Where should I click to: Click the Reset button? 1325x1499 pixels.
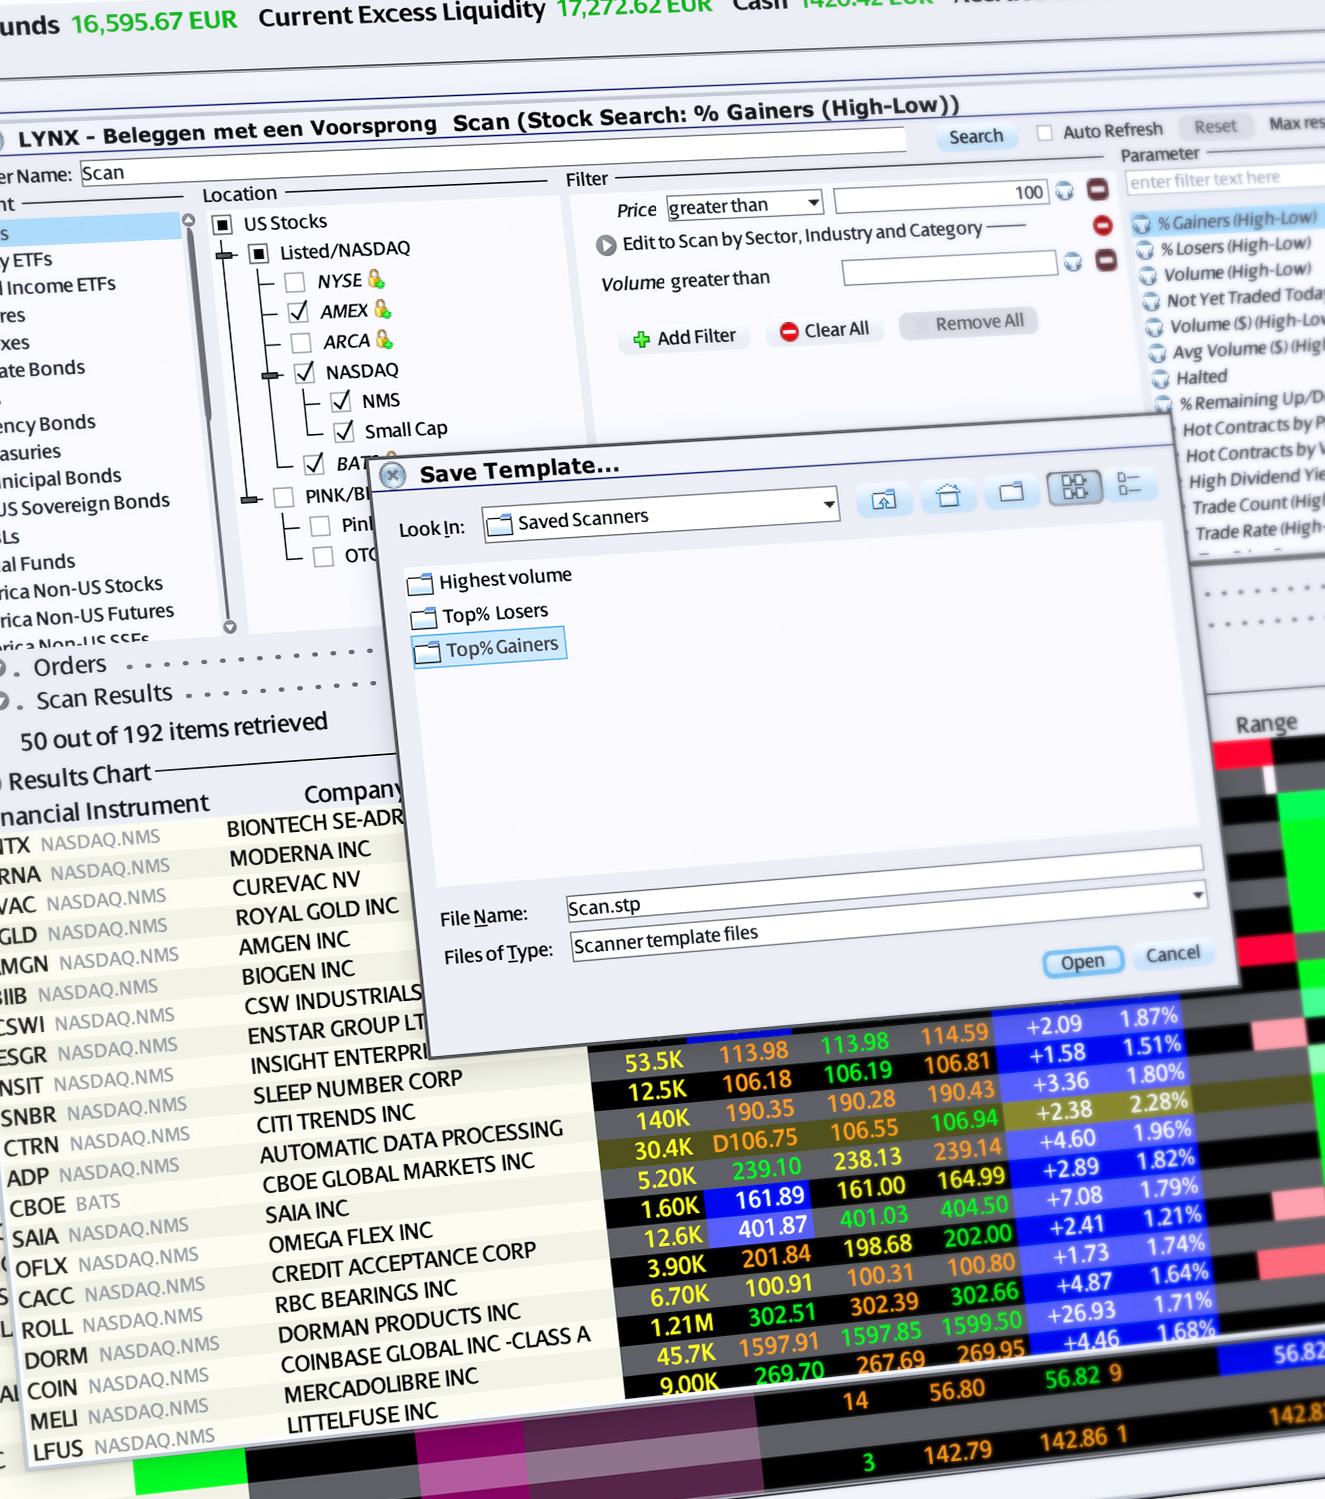1215,127
